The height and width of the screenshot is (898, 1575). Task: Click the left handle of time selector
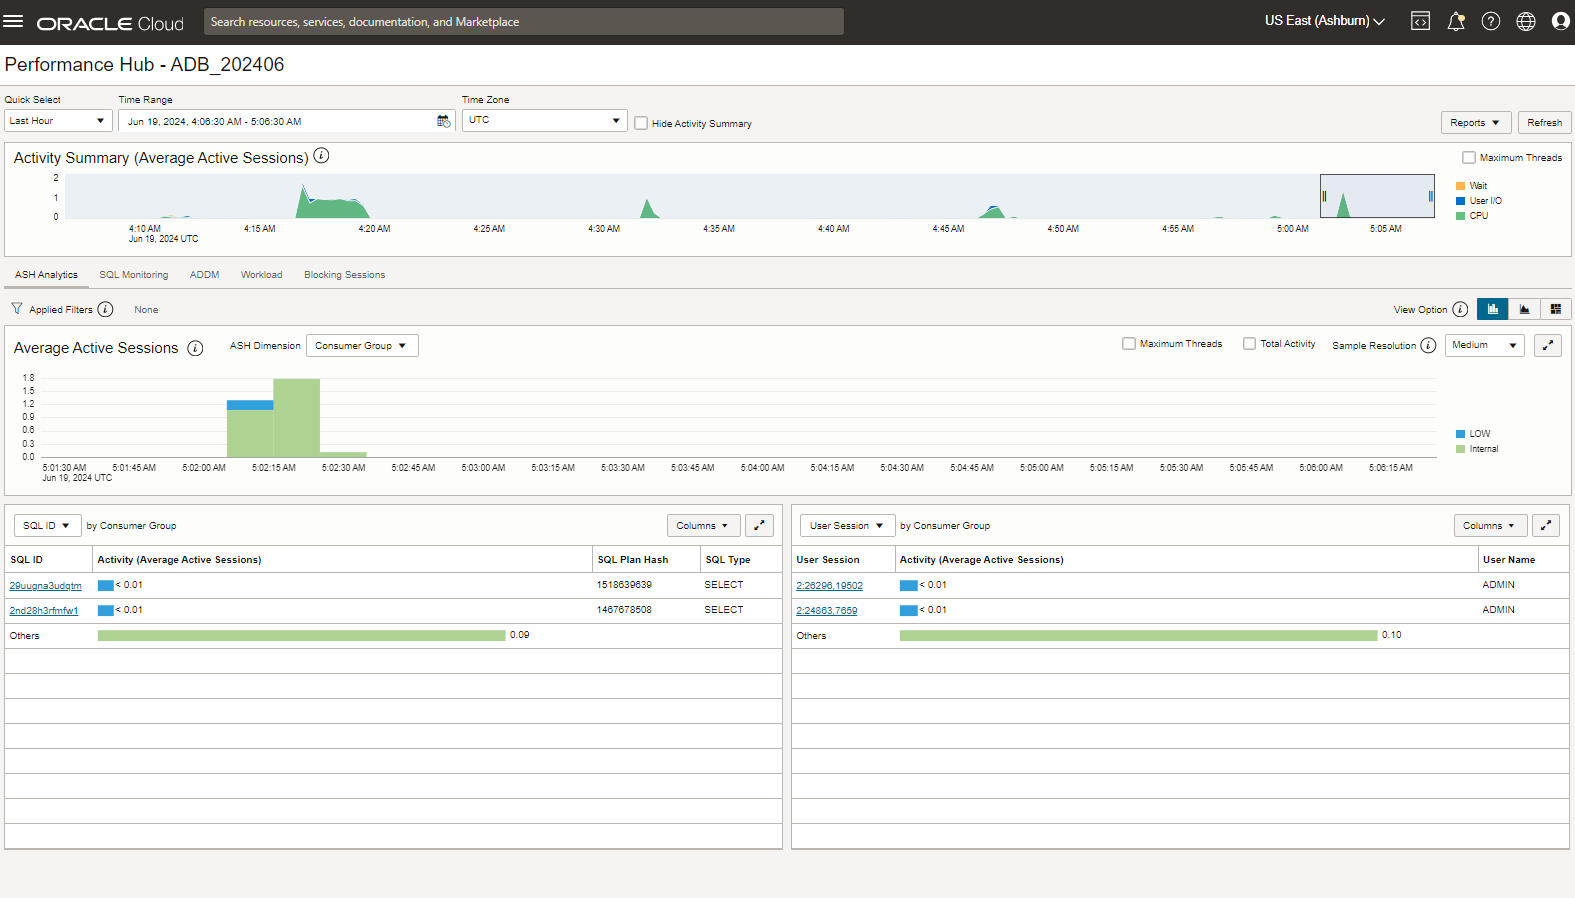click(x=1324, y=196)
